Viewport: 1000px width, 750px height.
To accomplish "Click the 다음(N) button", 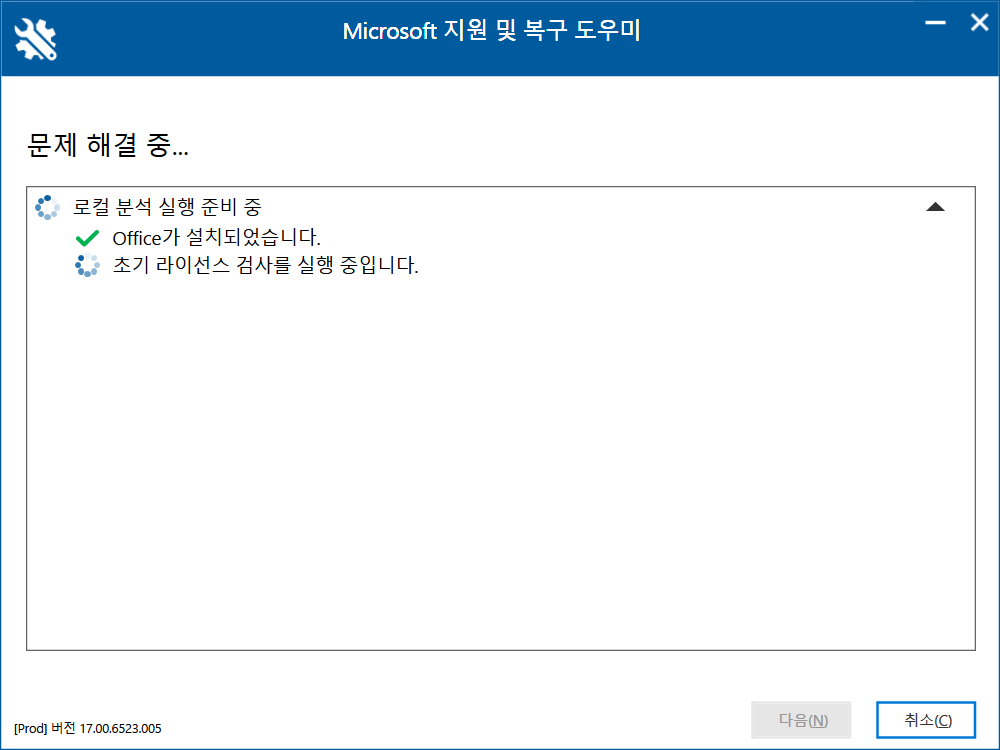I will click(x=801, y=720).
